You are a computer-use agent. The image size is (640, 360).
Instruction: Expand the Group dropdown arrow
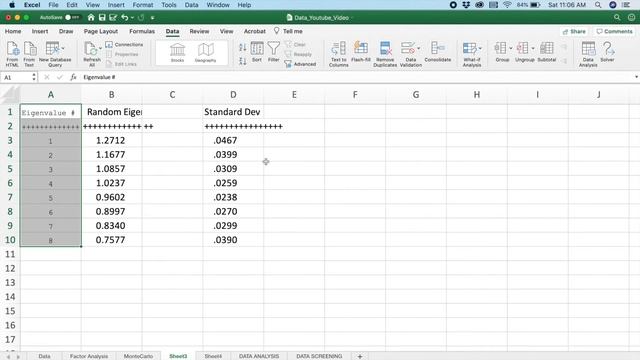click(511, 48)
